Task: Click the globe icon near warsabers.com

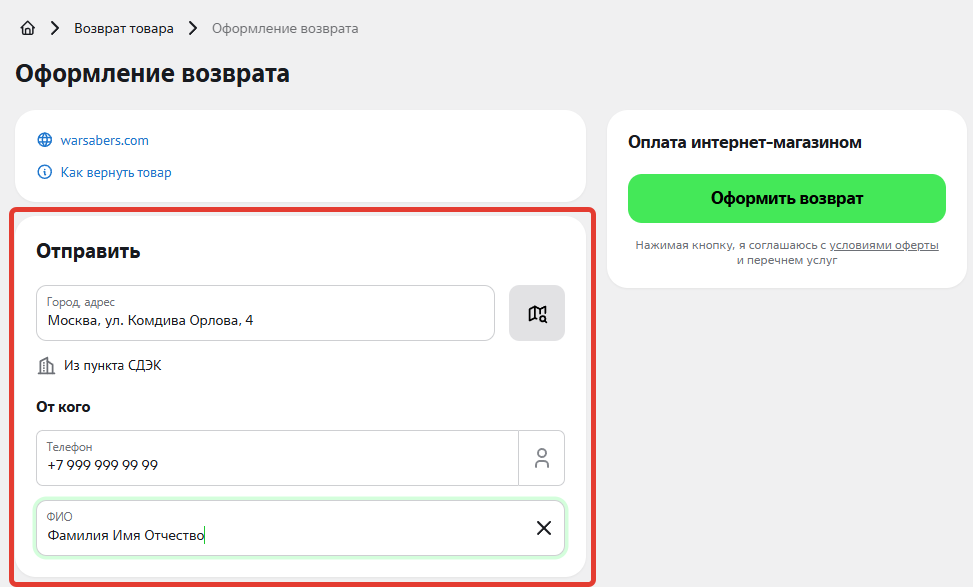Action: coord(44,140)
